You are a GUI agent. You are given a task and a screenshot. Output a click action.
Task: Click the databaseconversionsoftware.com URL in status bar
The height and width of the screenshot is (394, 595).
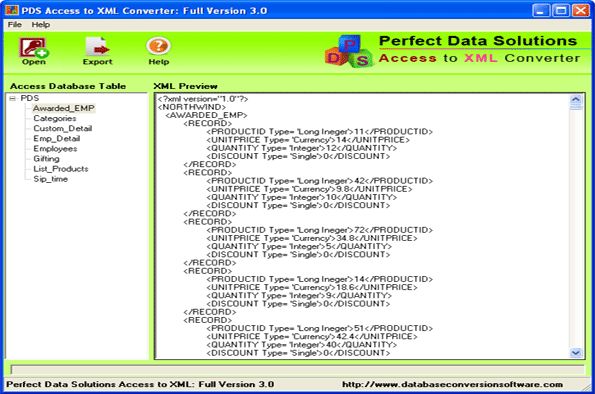tap(452, 384)
